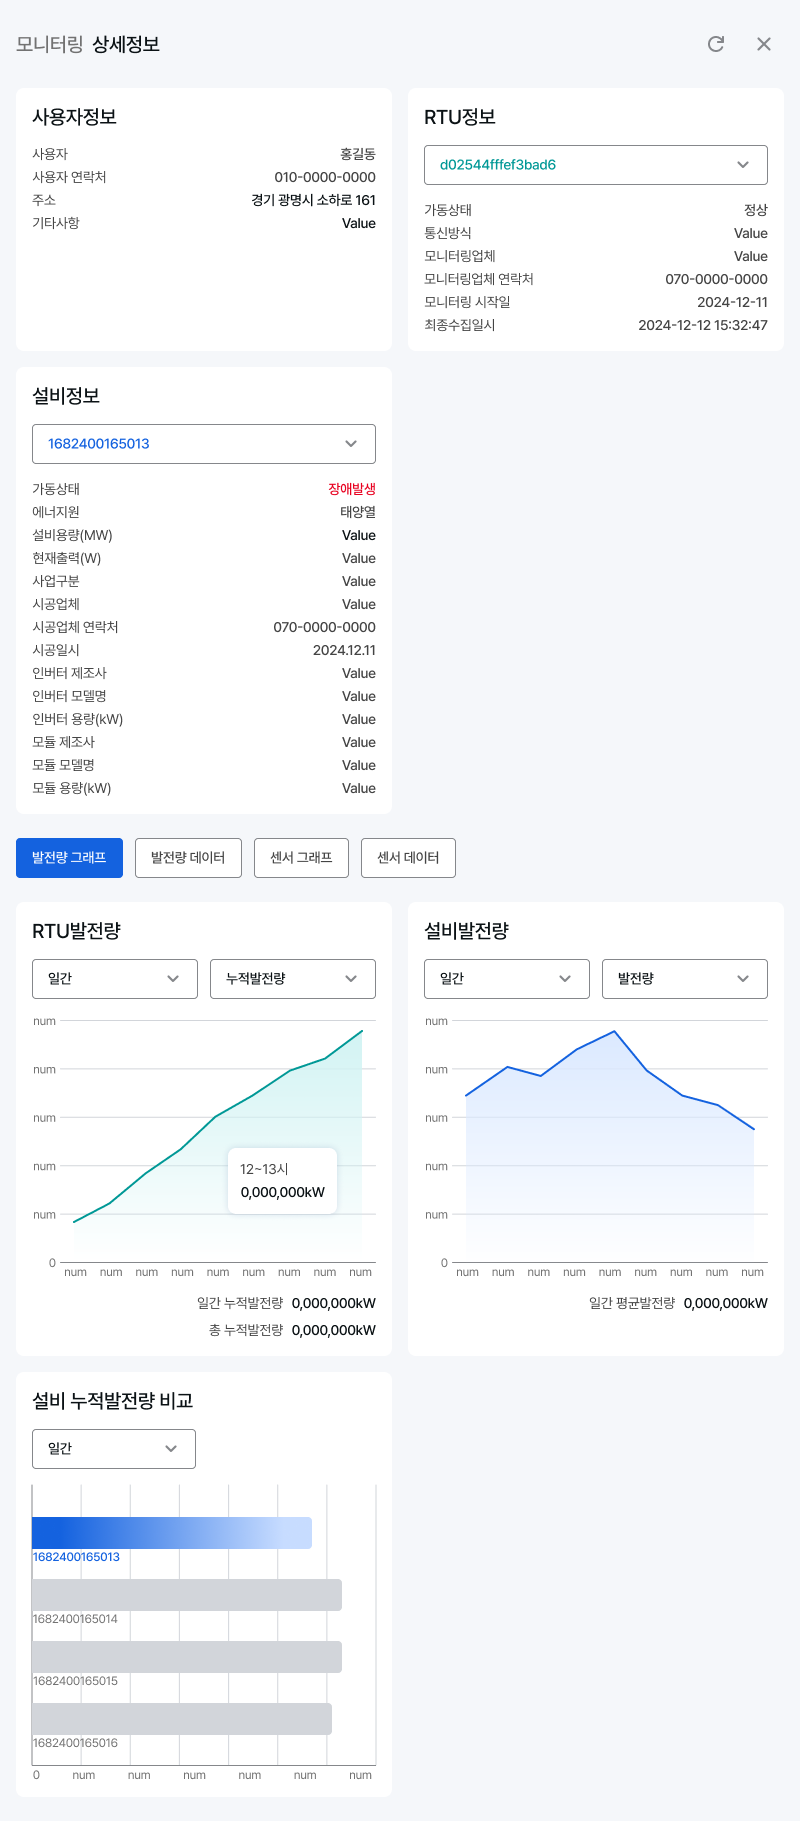
Task: Click the 시공업체 연락처 070-0000-0000 value
Action: (x=325, y=627)
